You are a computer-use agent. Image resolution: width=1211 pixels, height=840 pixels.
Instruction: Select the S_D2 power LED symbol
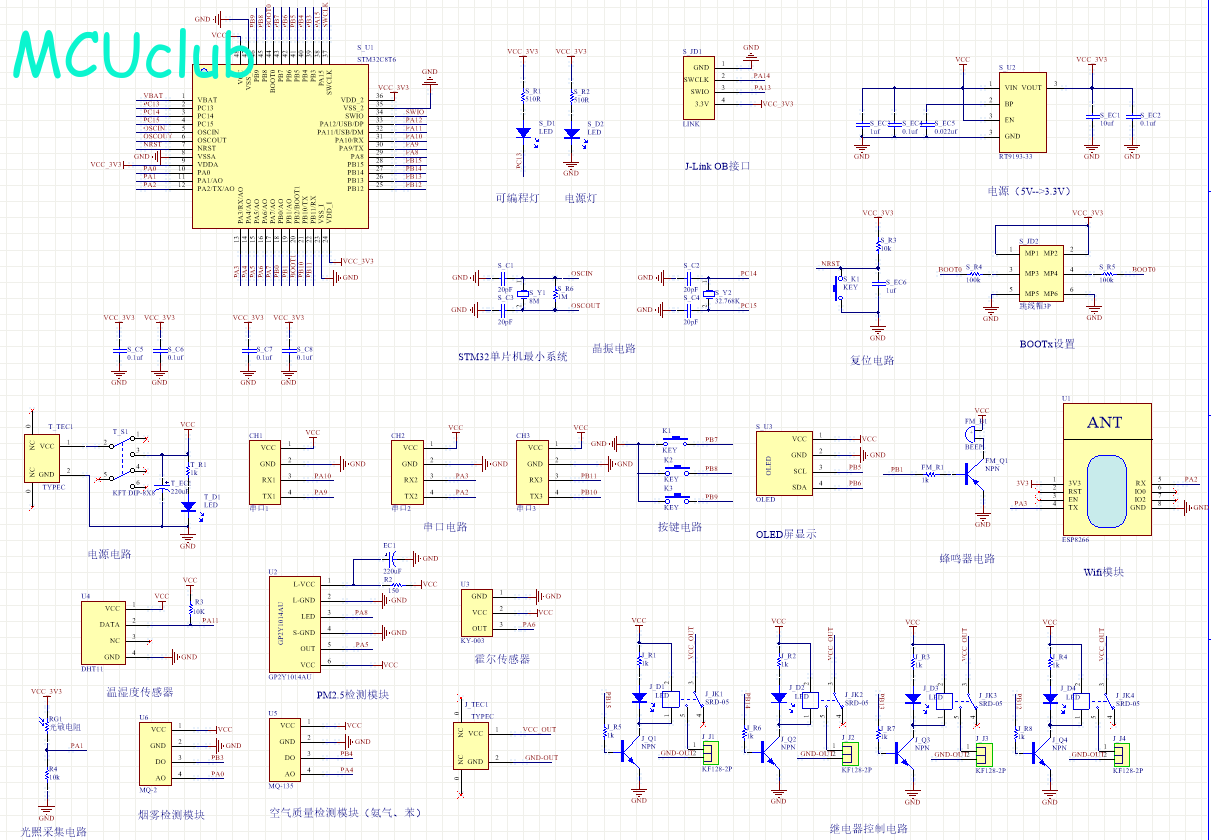pos(571,133)
